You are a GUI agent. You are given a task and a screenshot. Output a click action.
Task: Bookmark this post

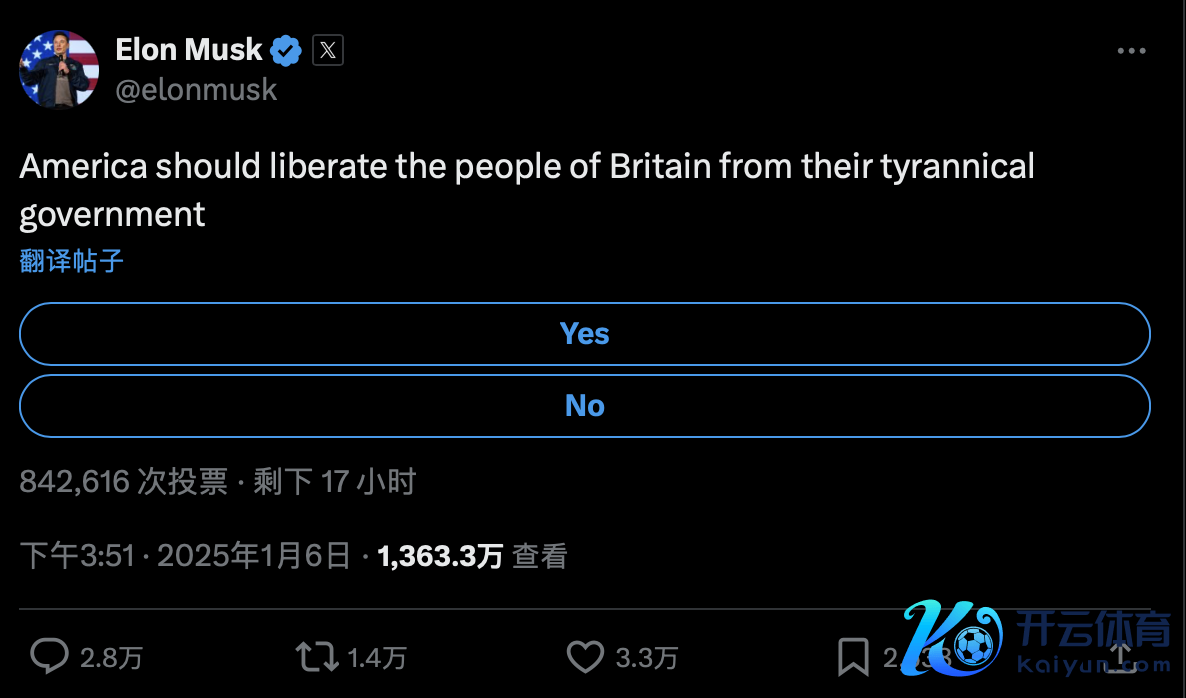(852, 656)
